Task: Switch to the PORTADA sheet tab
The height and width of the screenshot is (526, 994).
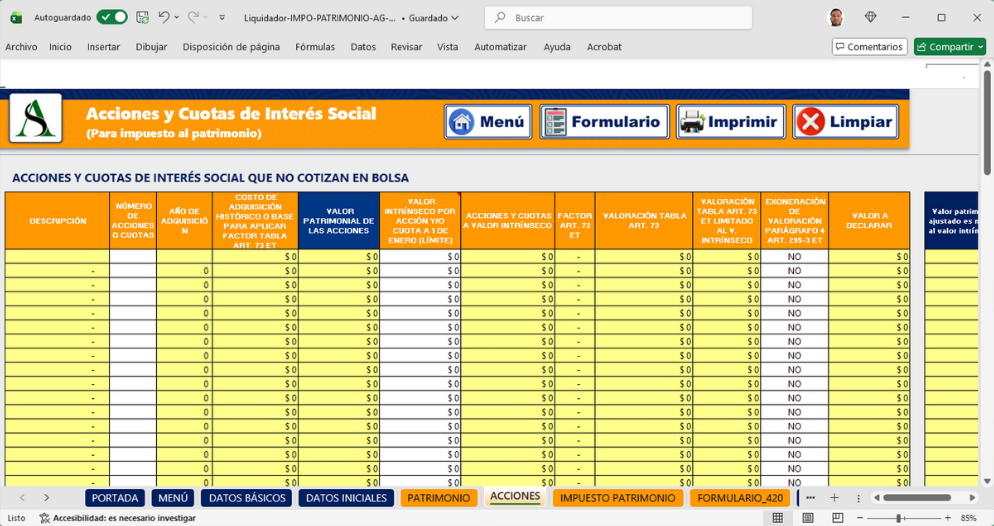Action: tap(115, 498)
